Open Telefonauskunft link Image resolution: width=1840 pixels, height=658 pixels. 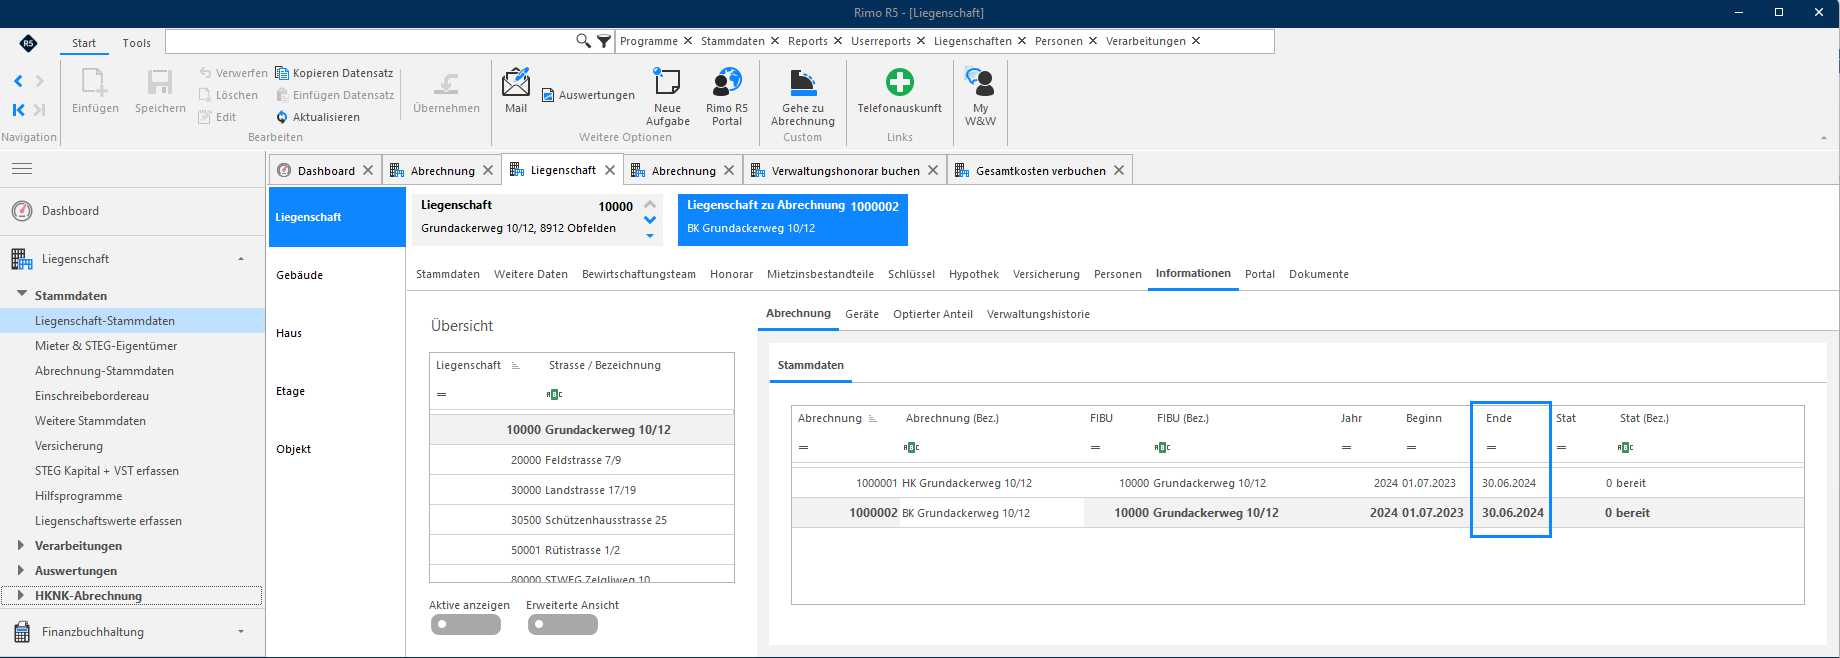(x=899, y=90)
